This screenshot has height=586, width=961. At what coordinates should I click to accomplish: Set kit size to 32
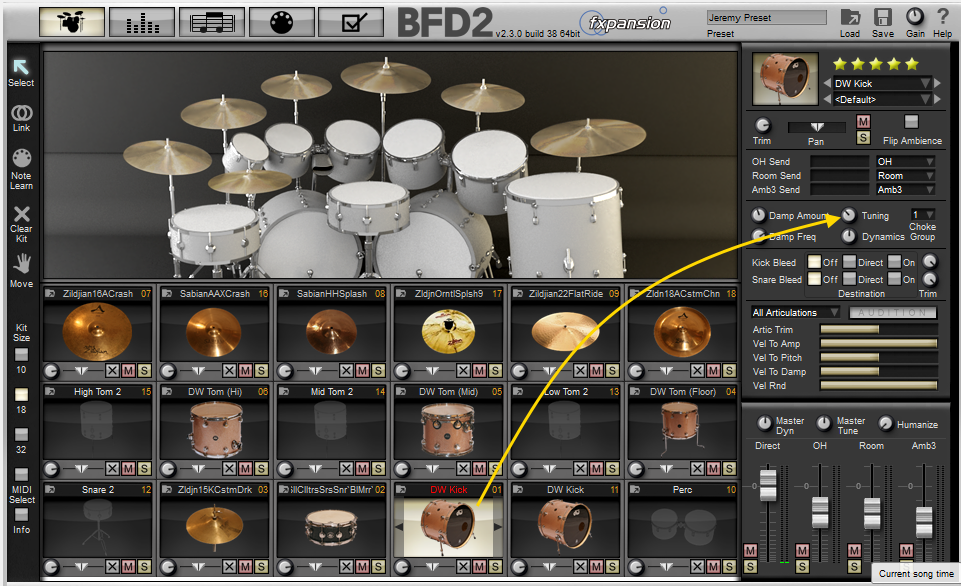click(21, 435)
